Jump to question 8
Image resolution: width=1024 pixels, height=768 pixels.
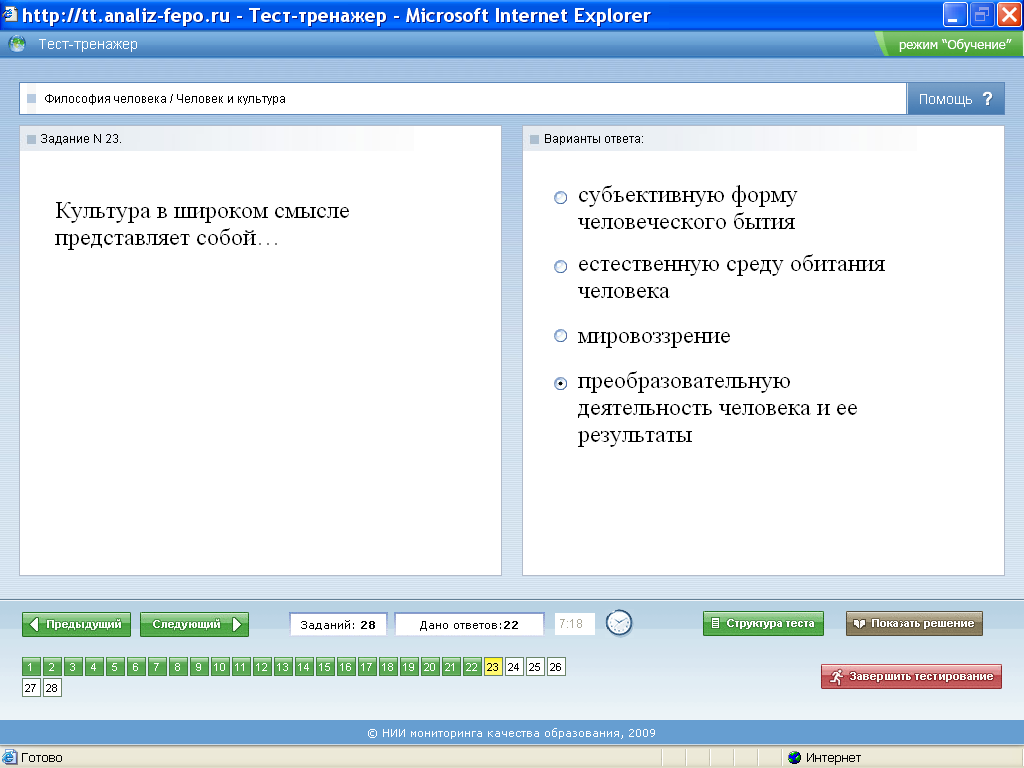178,667
